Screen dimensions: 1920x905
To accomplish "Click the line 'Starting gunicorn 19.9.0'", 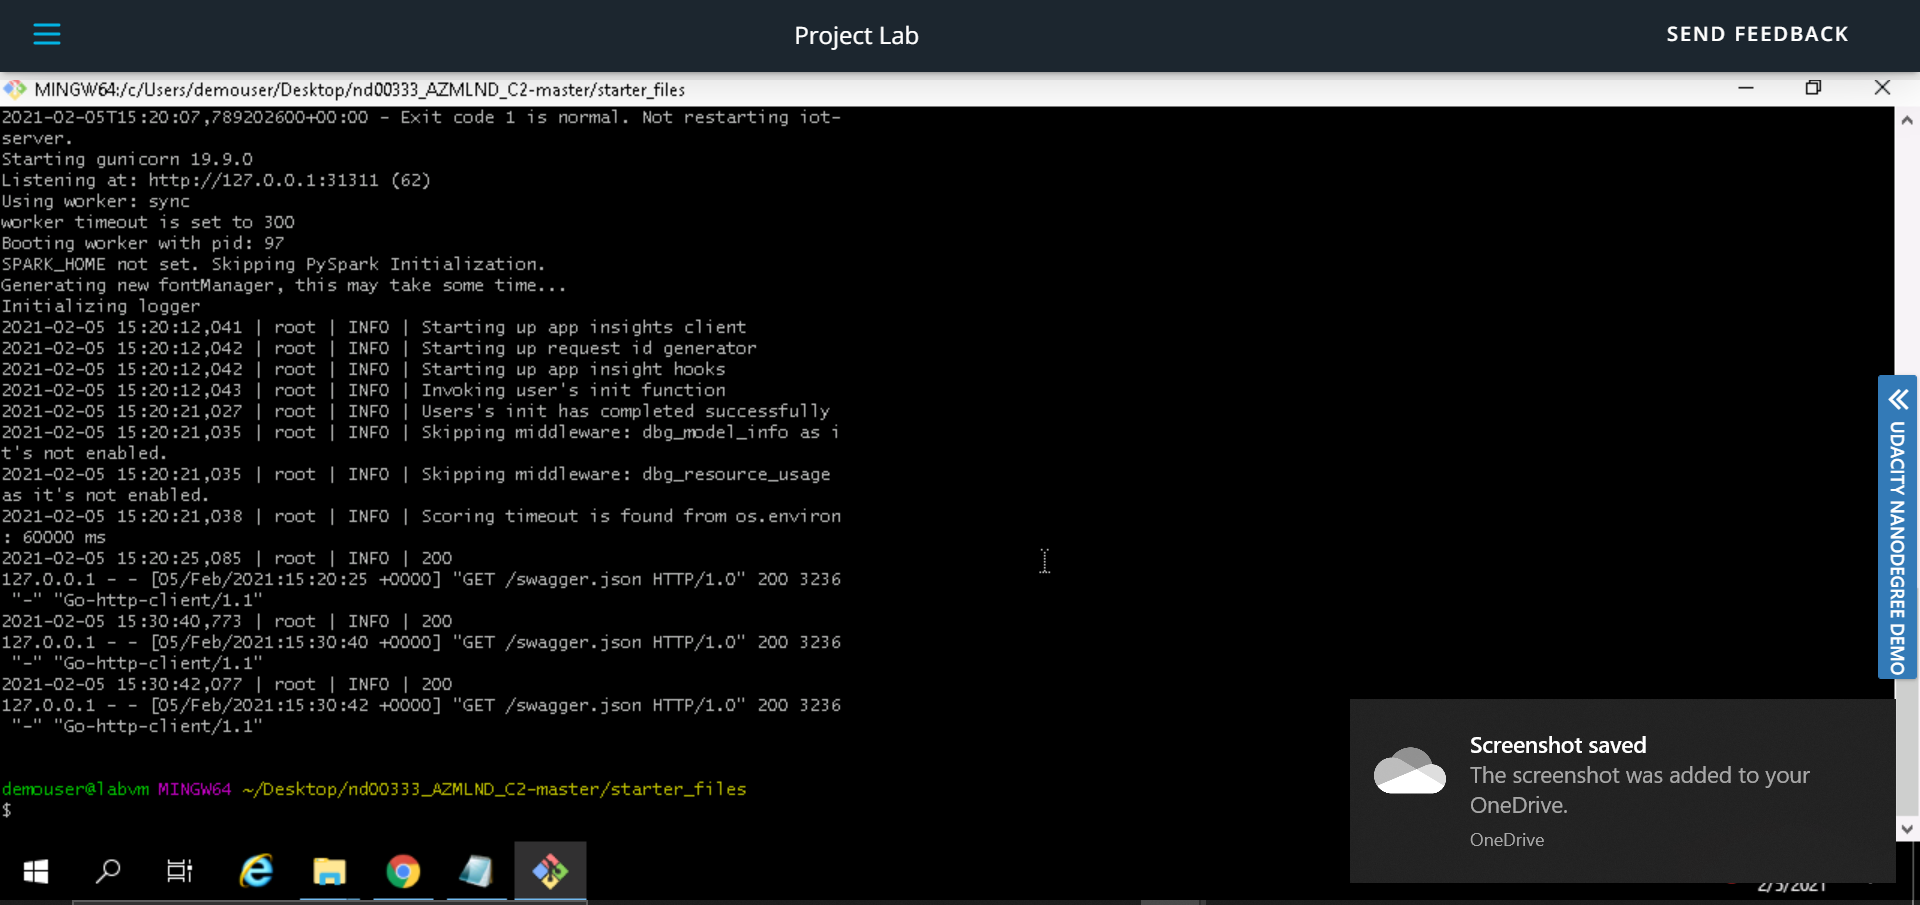I will (x=127, y=159).
